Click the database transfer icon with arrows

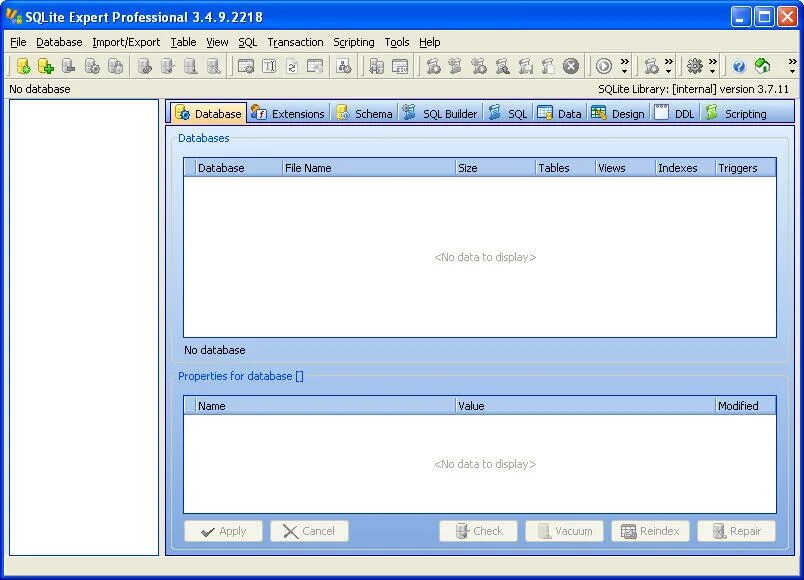pos(376,66)
